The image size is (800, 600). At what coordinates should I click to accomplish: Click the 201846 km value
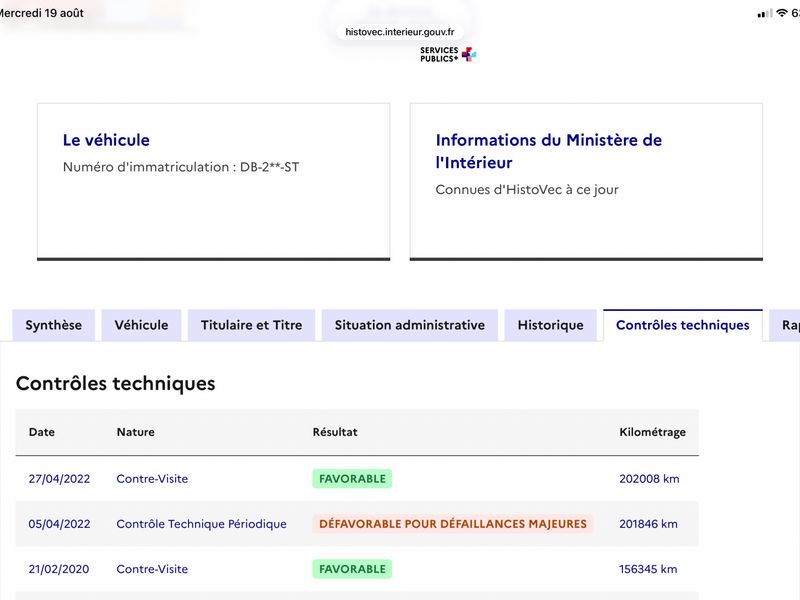648,524
